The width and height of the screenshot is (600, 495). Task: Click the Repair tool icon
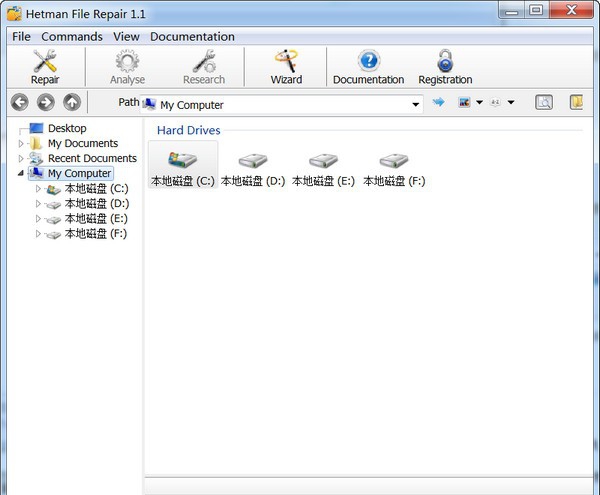click(x=45, y=61)
